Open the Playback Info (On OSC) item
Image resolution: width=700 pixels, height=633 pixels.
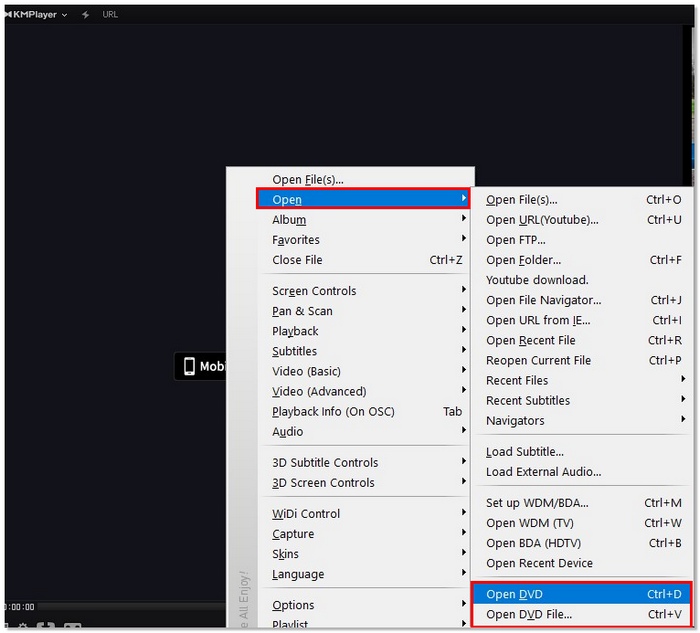coord(333,412)
